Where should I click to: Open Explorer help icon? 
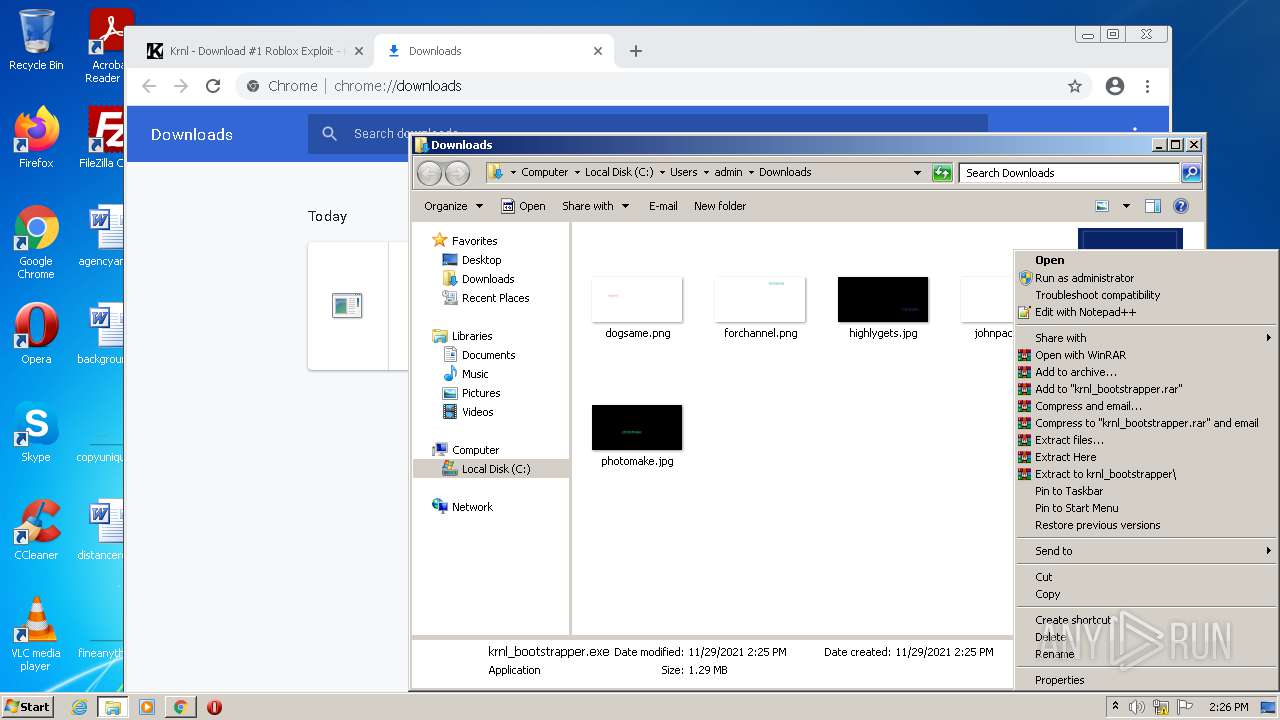1181,206
